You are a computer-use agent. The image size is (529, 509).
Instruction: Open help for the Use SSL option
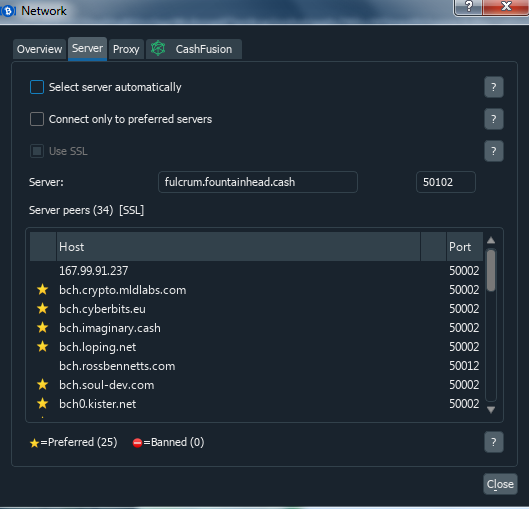494,151
